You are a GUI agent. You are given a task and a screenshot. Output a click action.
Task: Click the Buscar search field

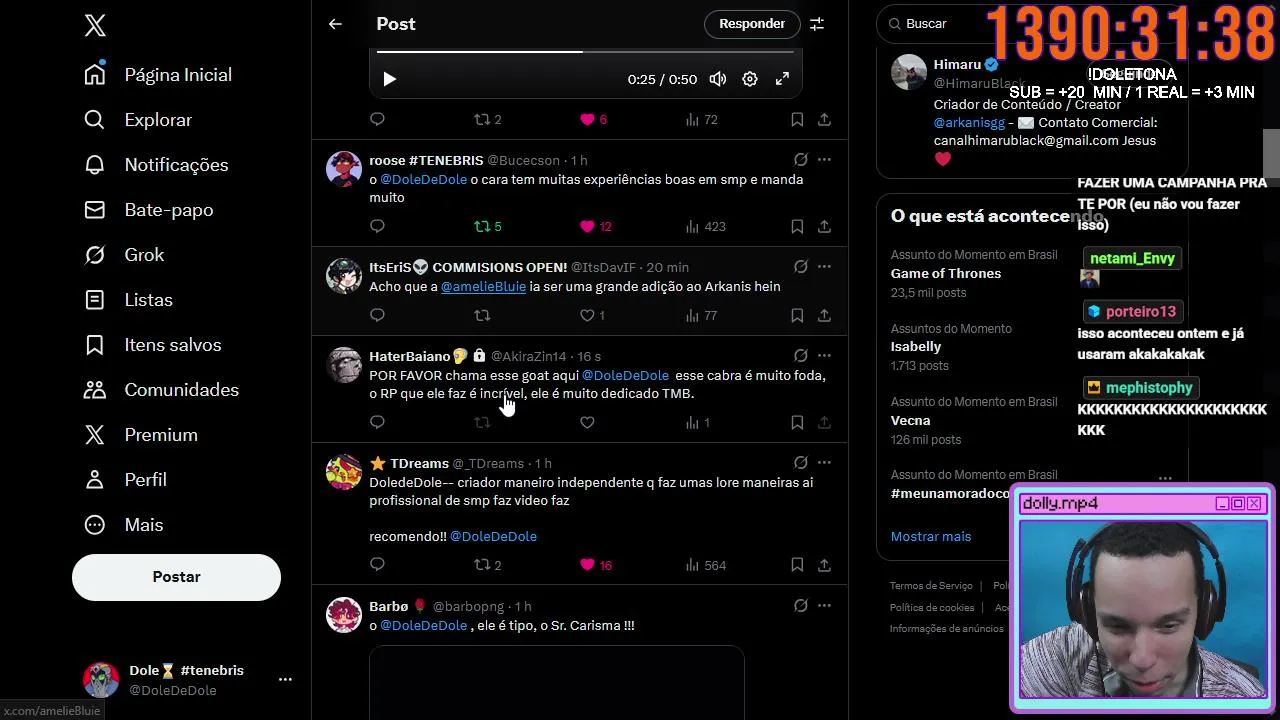click(x=935, y=23)
